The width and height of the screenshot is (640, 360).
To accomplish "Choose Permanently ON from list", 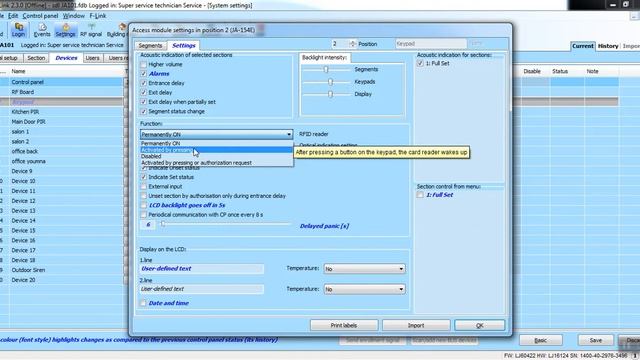I will tap(216, 143).
